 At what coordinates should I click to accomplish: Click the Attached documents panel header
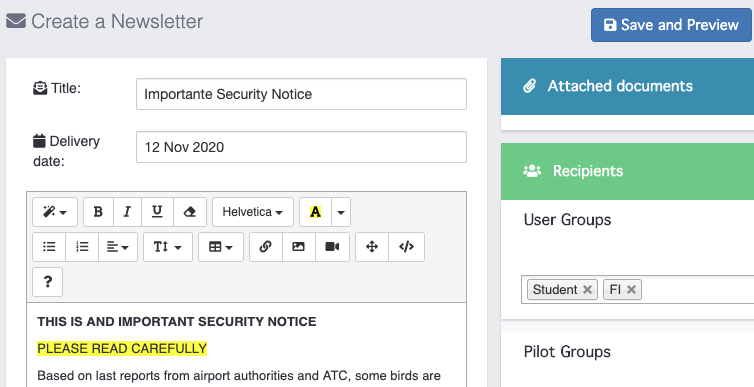pyautogui.click(x=628, y=87)
